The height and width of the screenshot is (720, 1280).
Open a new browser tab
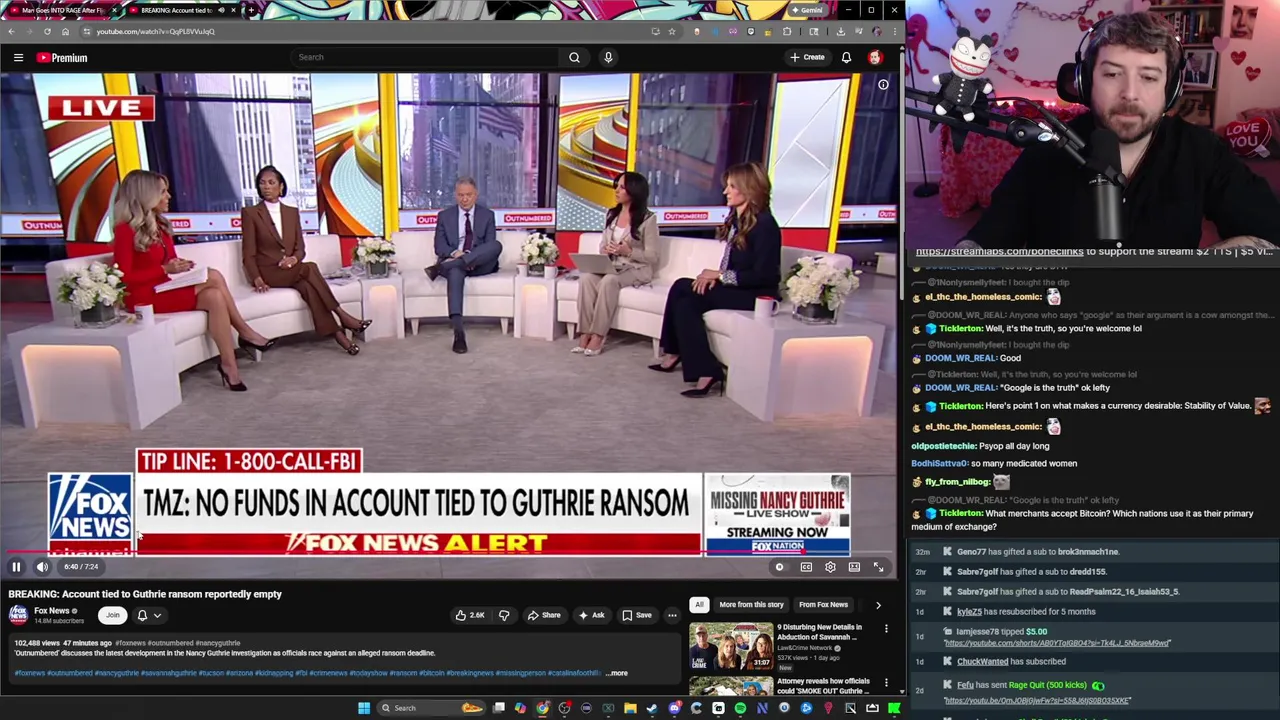251,10
